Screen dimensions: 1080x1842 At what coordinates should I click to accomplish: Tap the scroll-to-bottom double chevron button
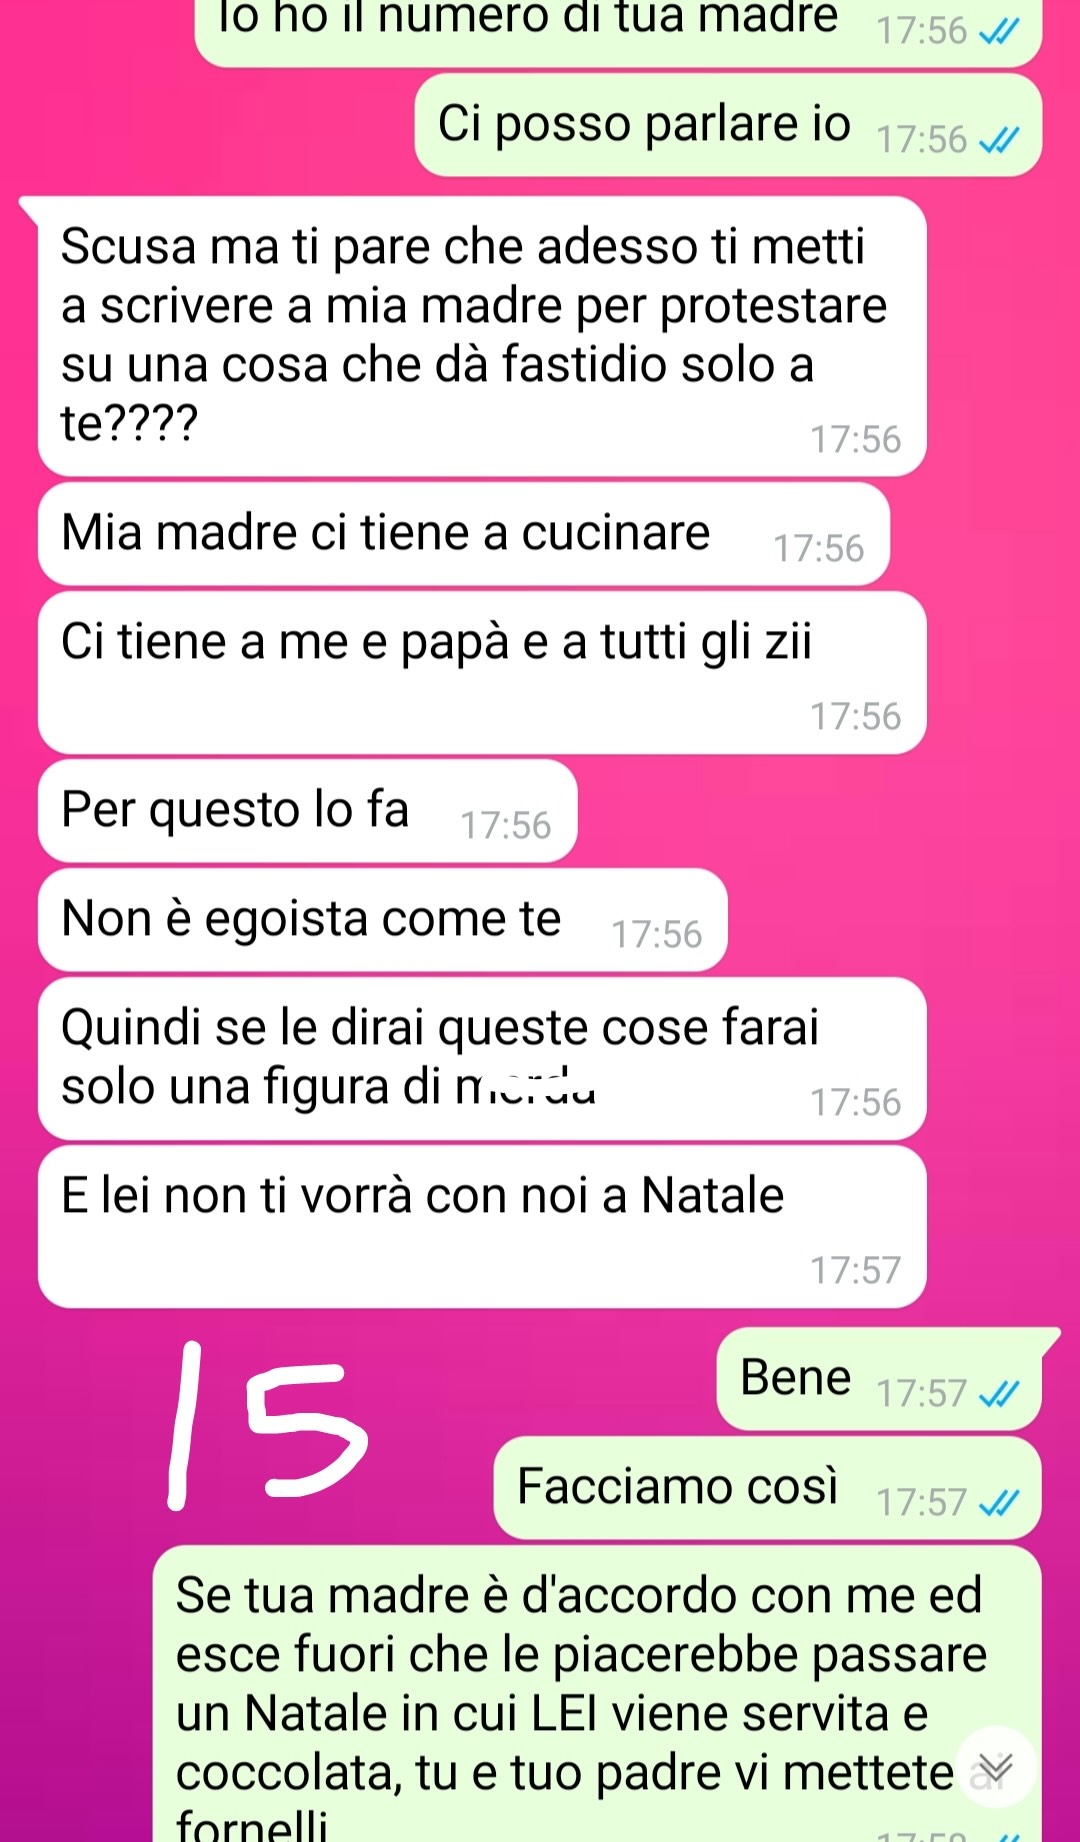click(x=995, y=1767)
